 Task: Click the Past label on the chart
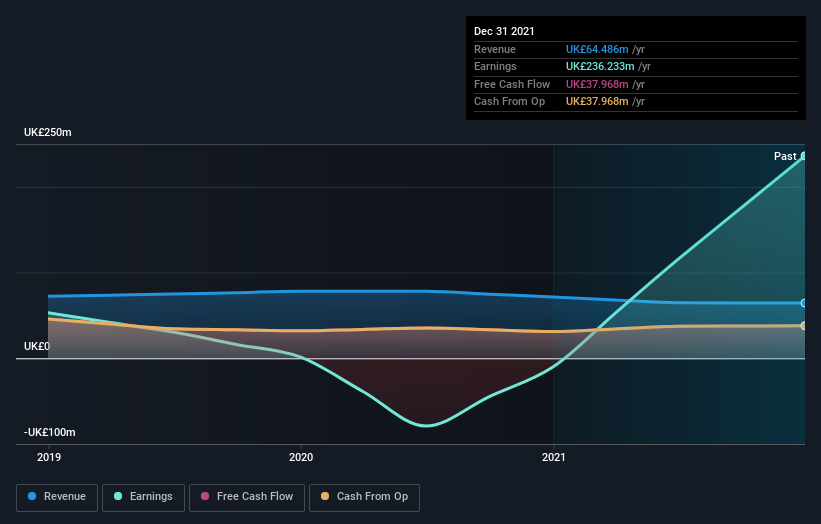click(x=785, y=156)
